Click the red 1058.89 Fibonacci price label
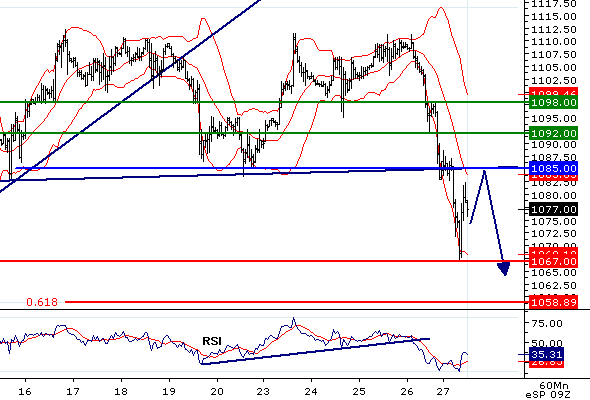The width and height of the screenshot is (590, 400). 553,302
